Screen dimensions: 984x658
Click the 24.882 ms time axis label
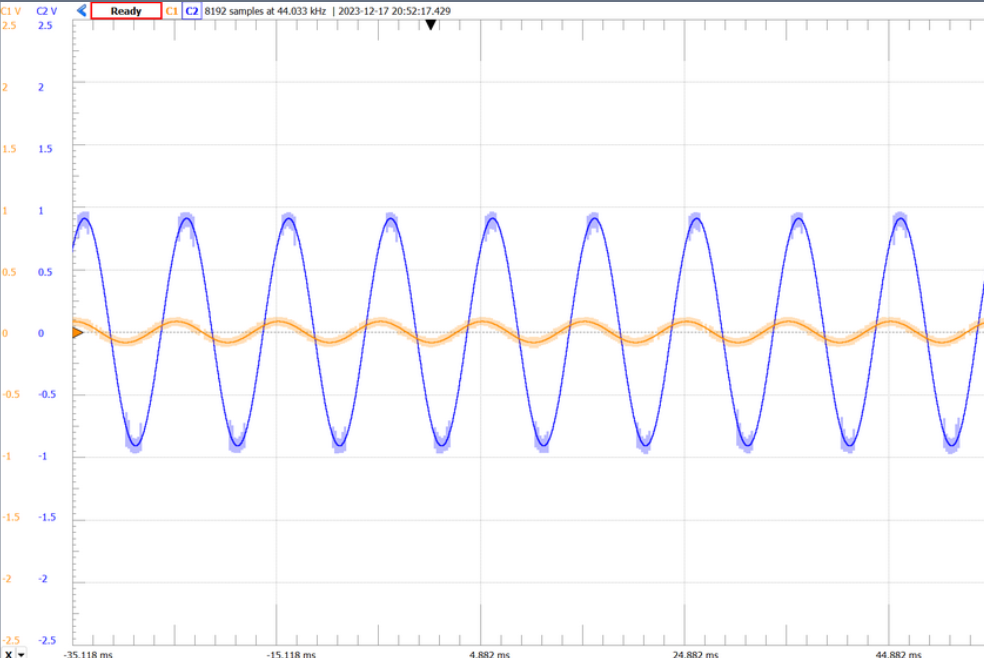coord(693,654)
